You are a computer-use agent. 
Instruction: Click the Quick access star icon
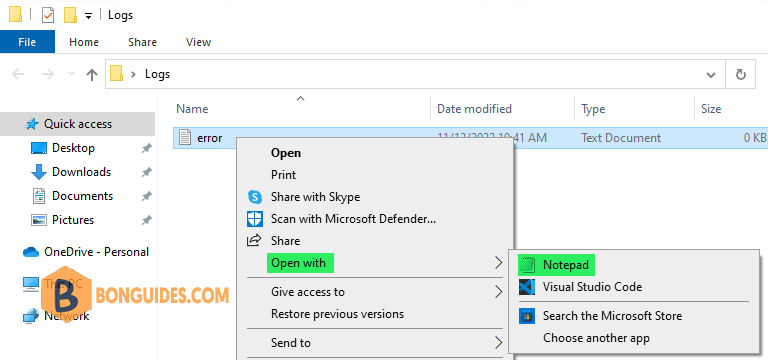32,124
